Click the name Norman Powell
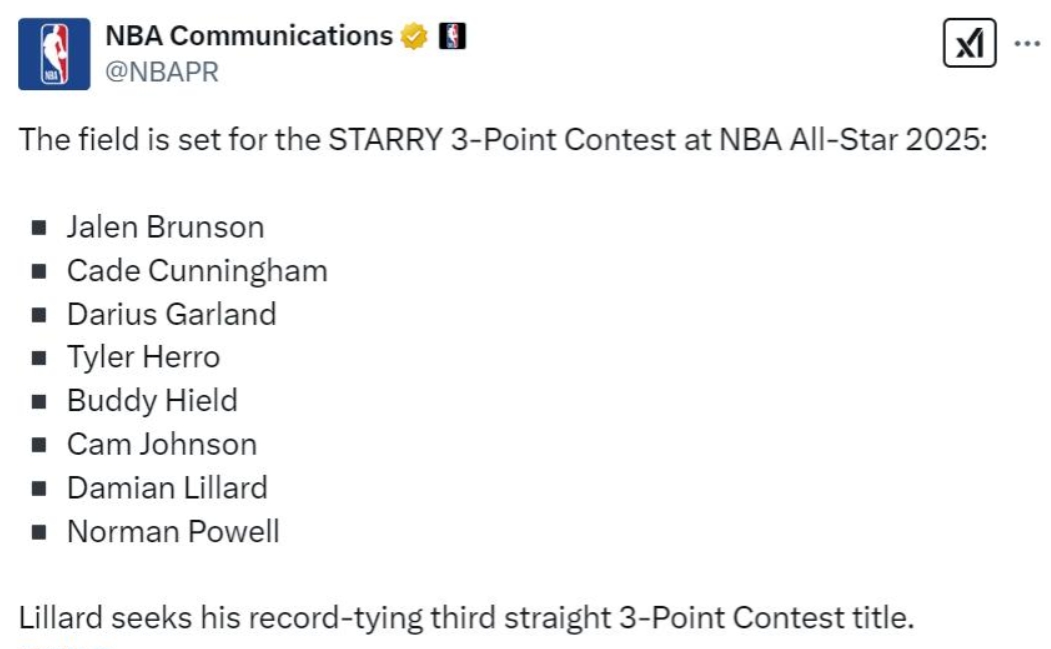Image resolution: width=1051 pixels, height=649 pixels. (173, 531)
